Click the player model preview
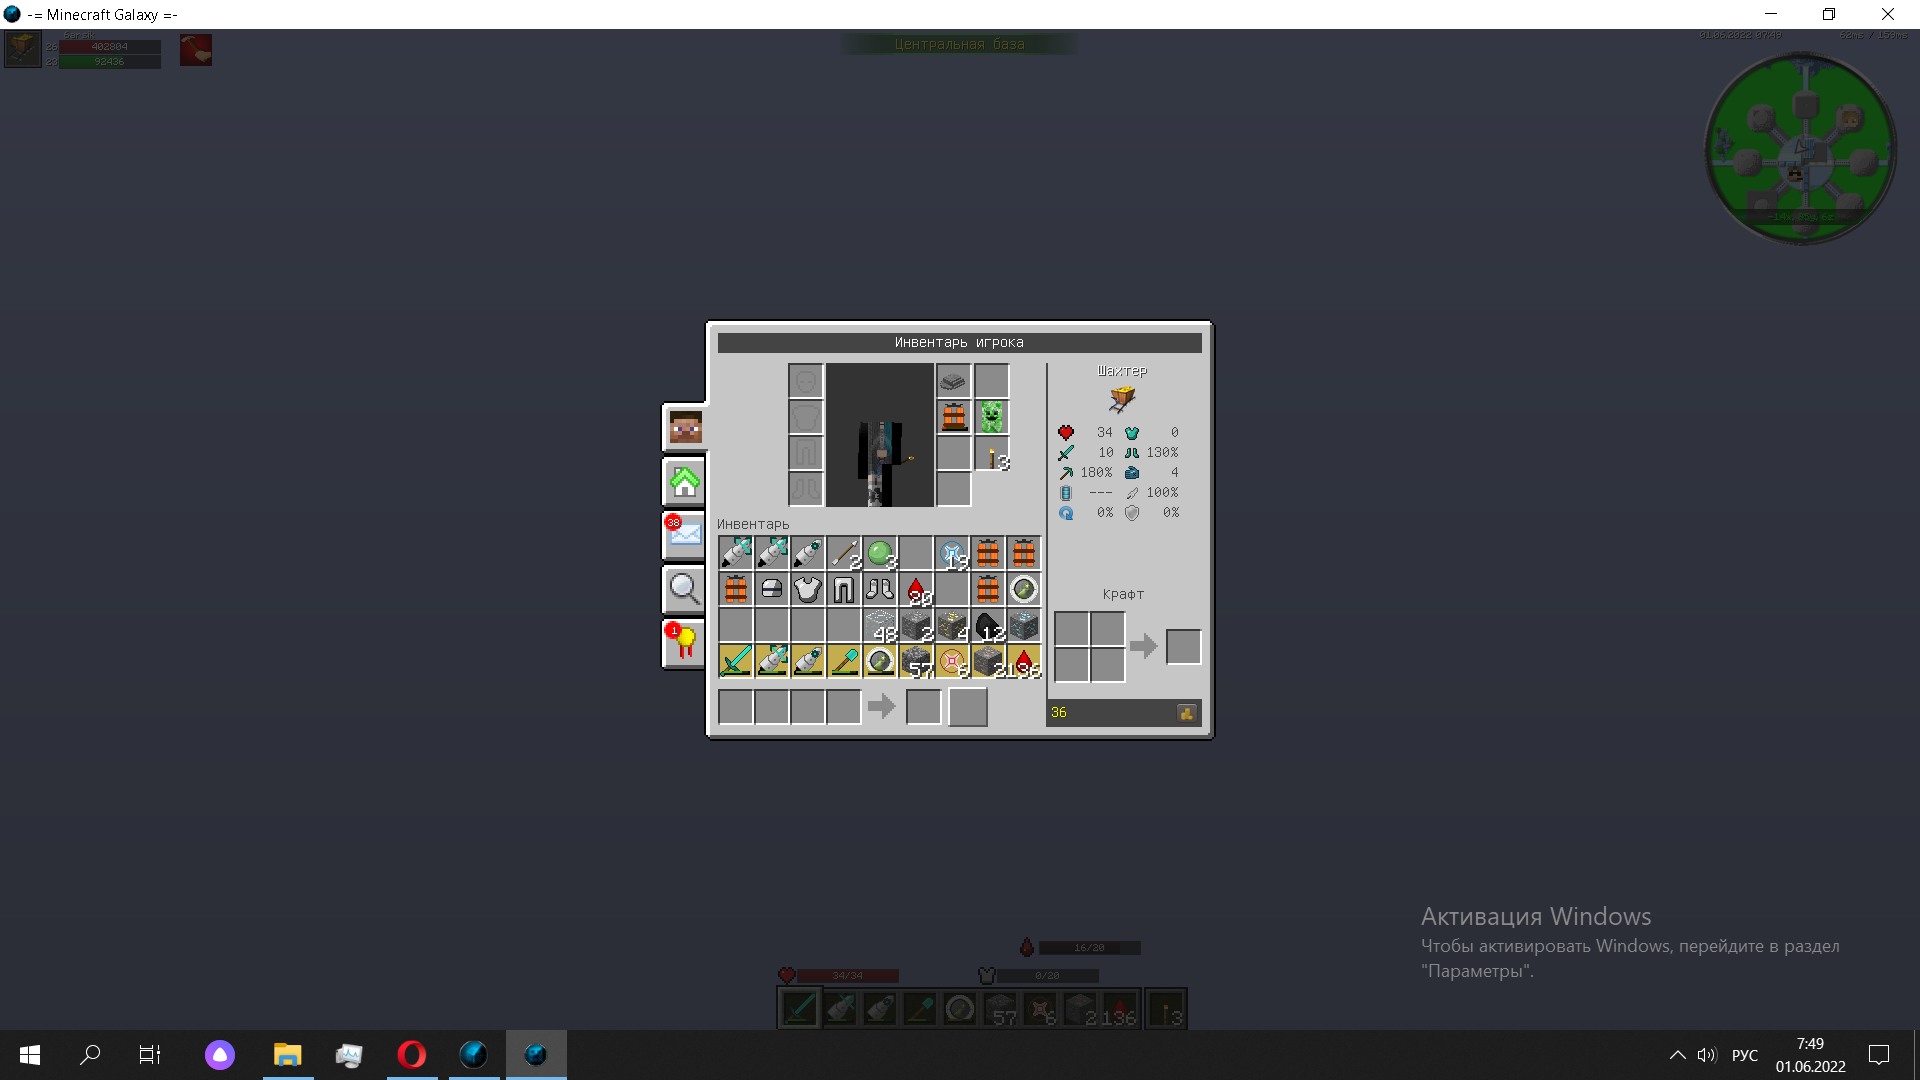 tap(880, 435)
